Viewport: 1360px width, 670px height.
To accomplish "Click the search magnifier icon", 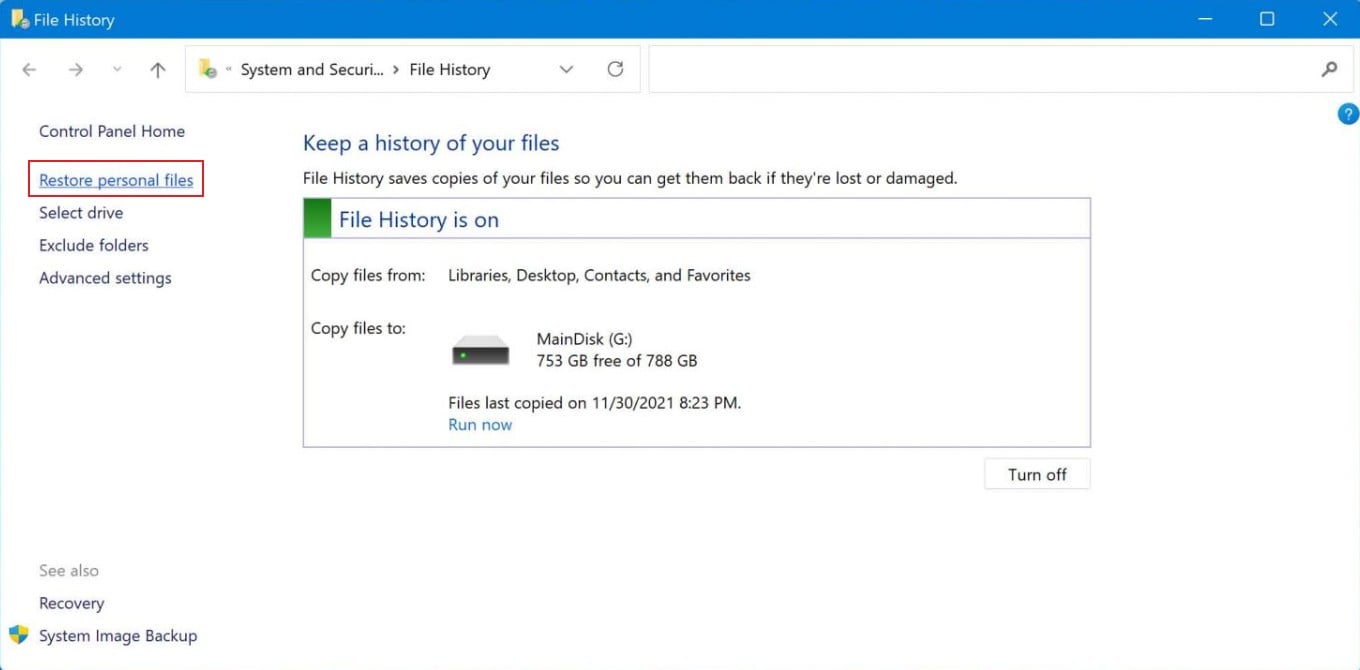I will coord(1329,69).
